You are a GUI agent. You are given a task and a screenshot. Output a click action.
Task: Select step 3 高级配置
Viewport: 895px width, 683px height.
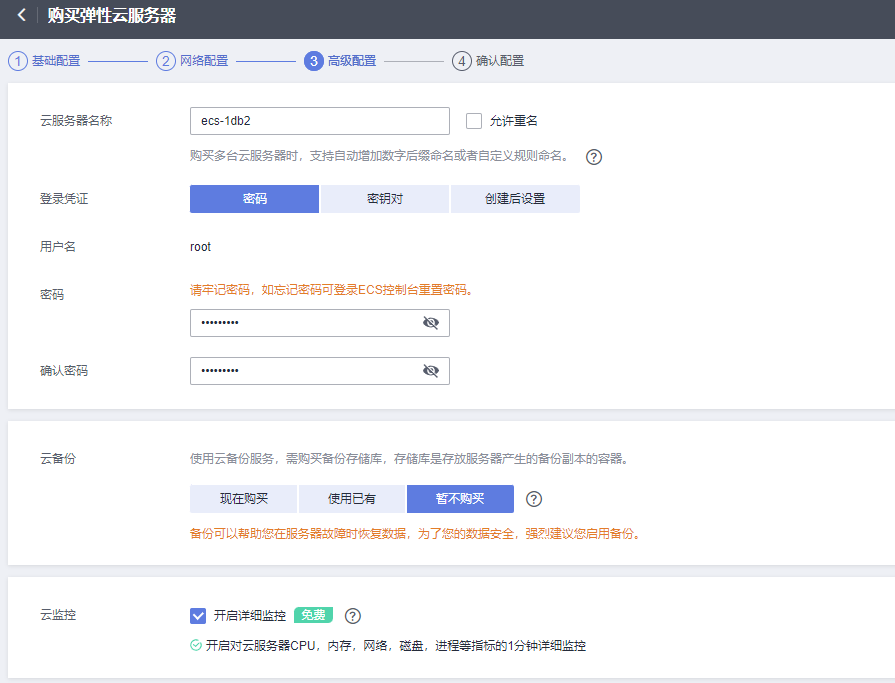pos(340,61)
